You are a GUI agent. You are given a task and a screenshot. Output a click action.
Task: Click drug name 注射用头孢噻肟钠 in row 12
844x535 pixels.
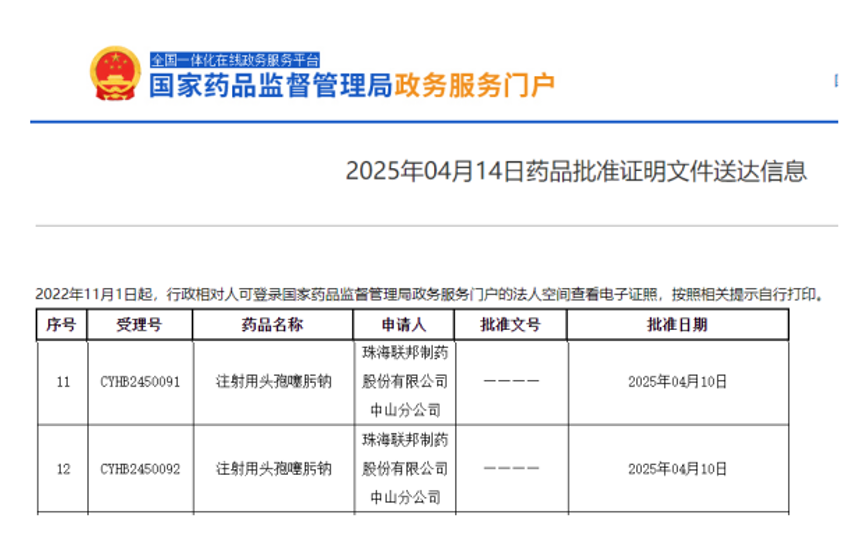[273, 469]
